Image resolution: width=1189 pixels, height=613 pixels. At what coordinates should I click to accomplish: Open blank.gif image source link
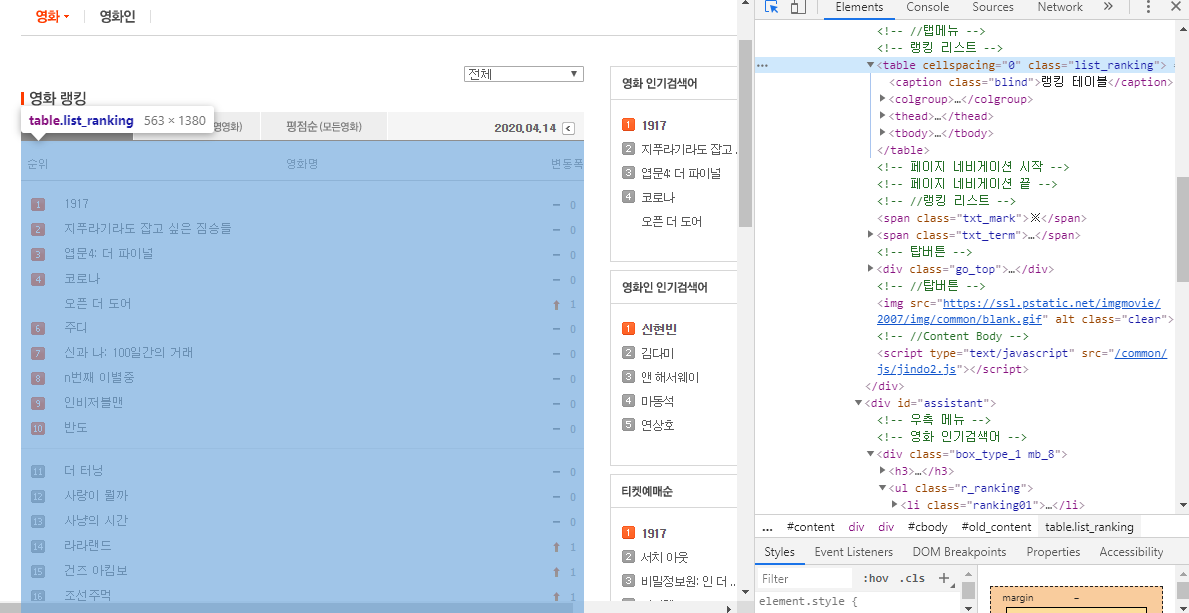[x=1018, y=311]
